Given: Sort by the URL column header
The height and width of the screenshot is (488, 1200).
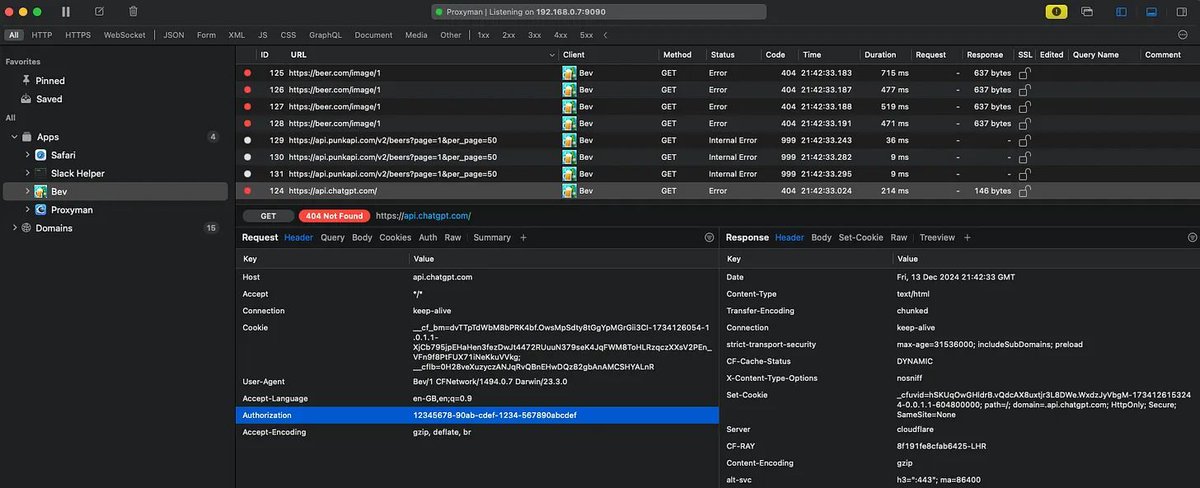Looking at the screenshot, I should pyautogui.click(x=299, y=55).
